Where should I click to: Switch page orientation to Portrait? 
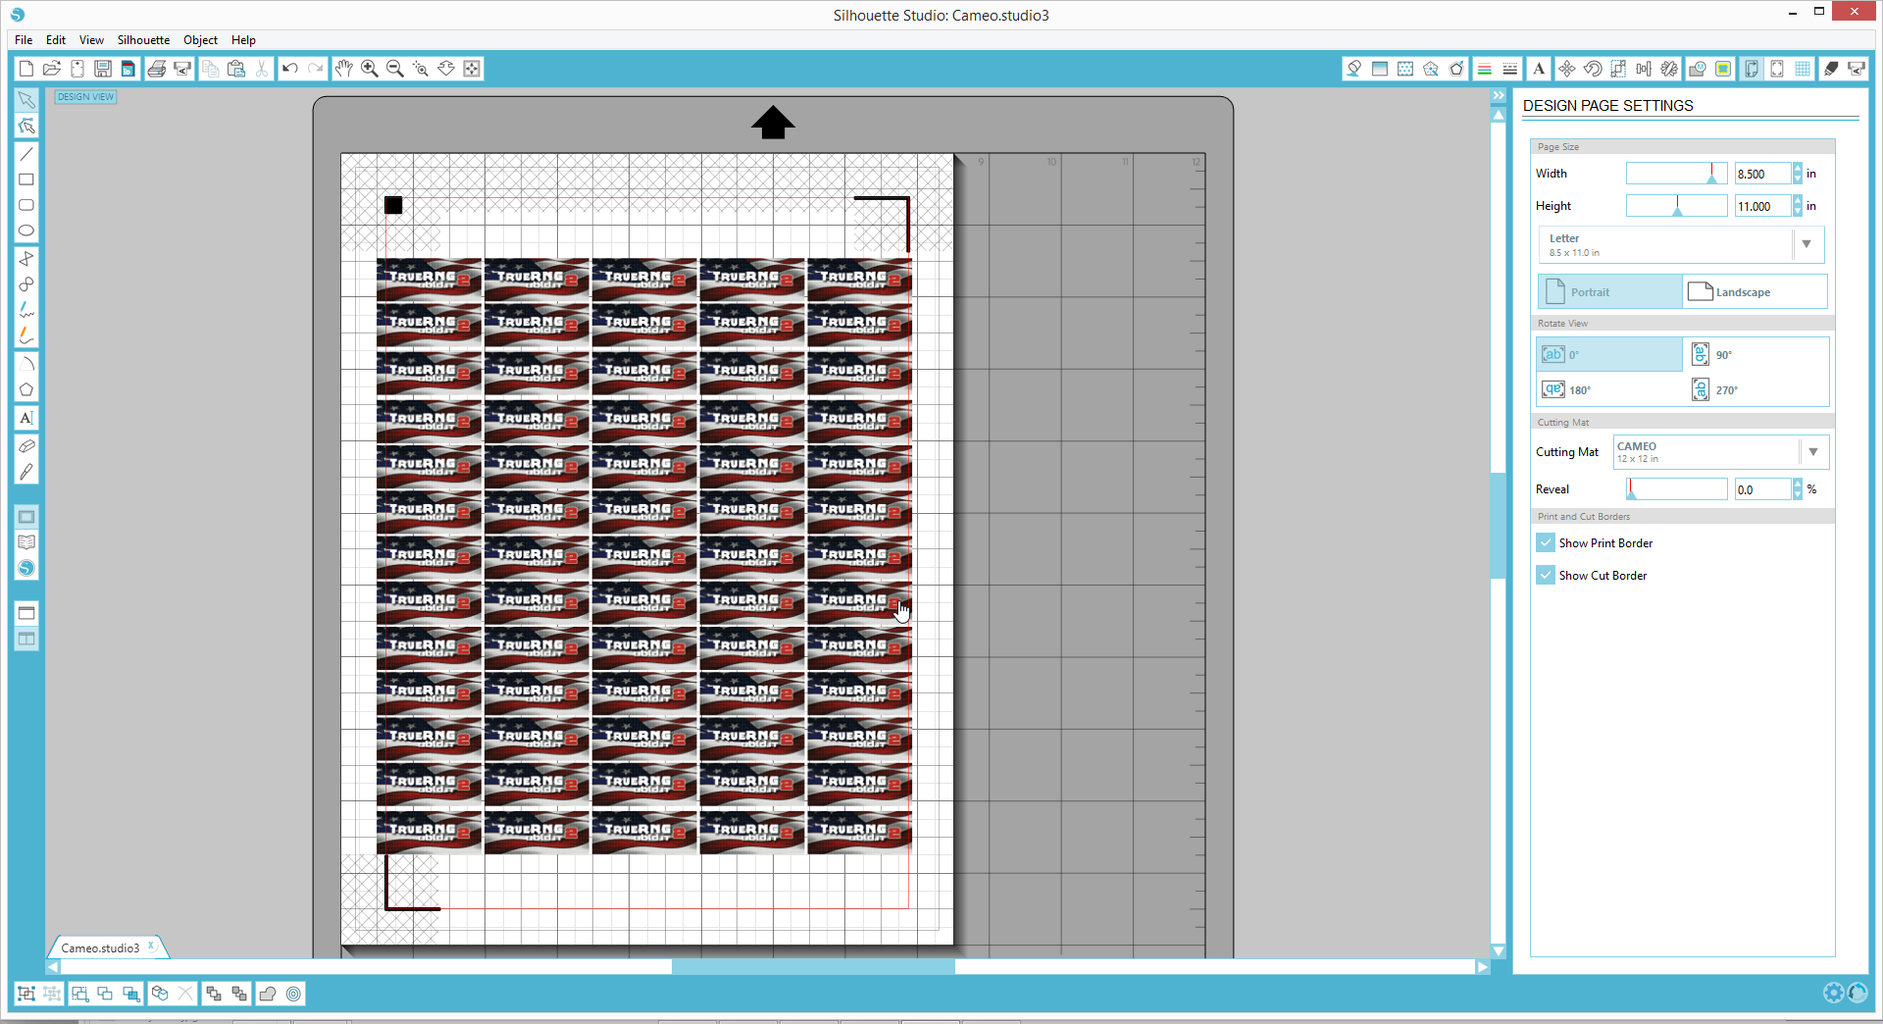click(x=1610, y=292)
